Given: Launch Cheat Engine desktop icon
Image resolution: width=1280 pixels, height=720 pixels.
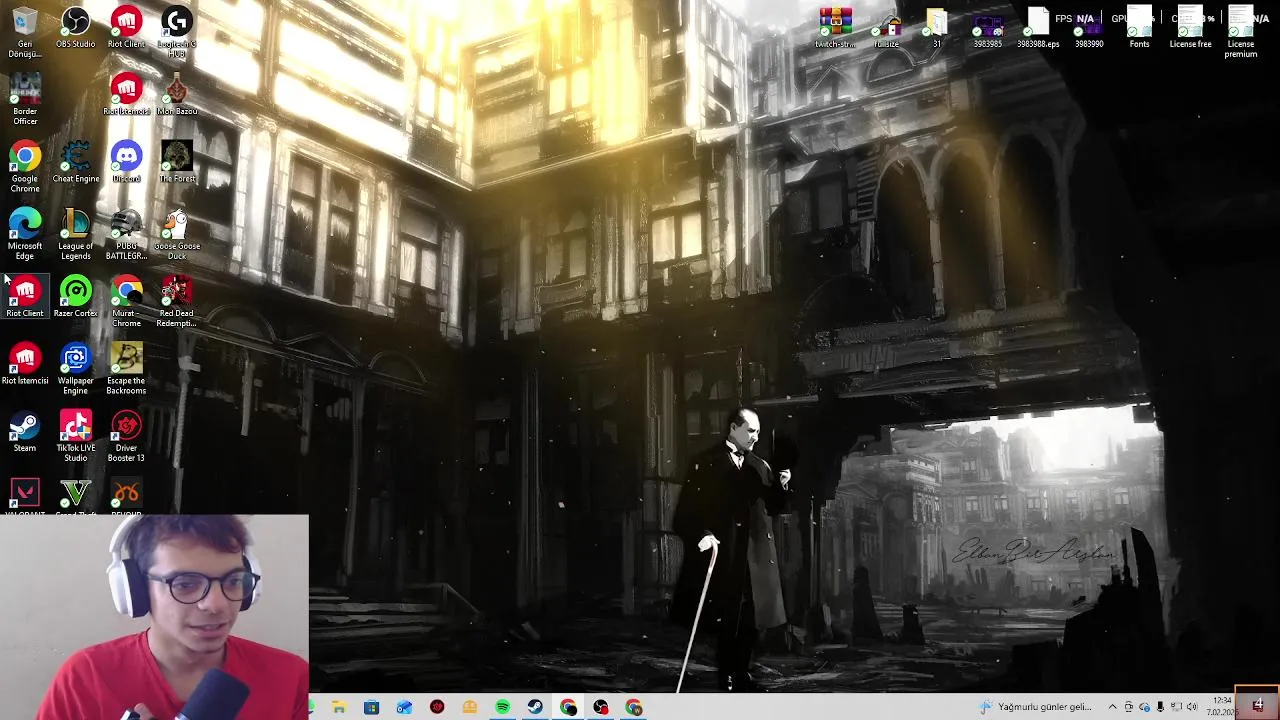Looking at the screenshot, I should point(76,162).
